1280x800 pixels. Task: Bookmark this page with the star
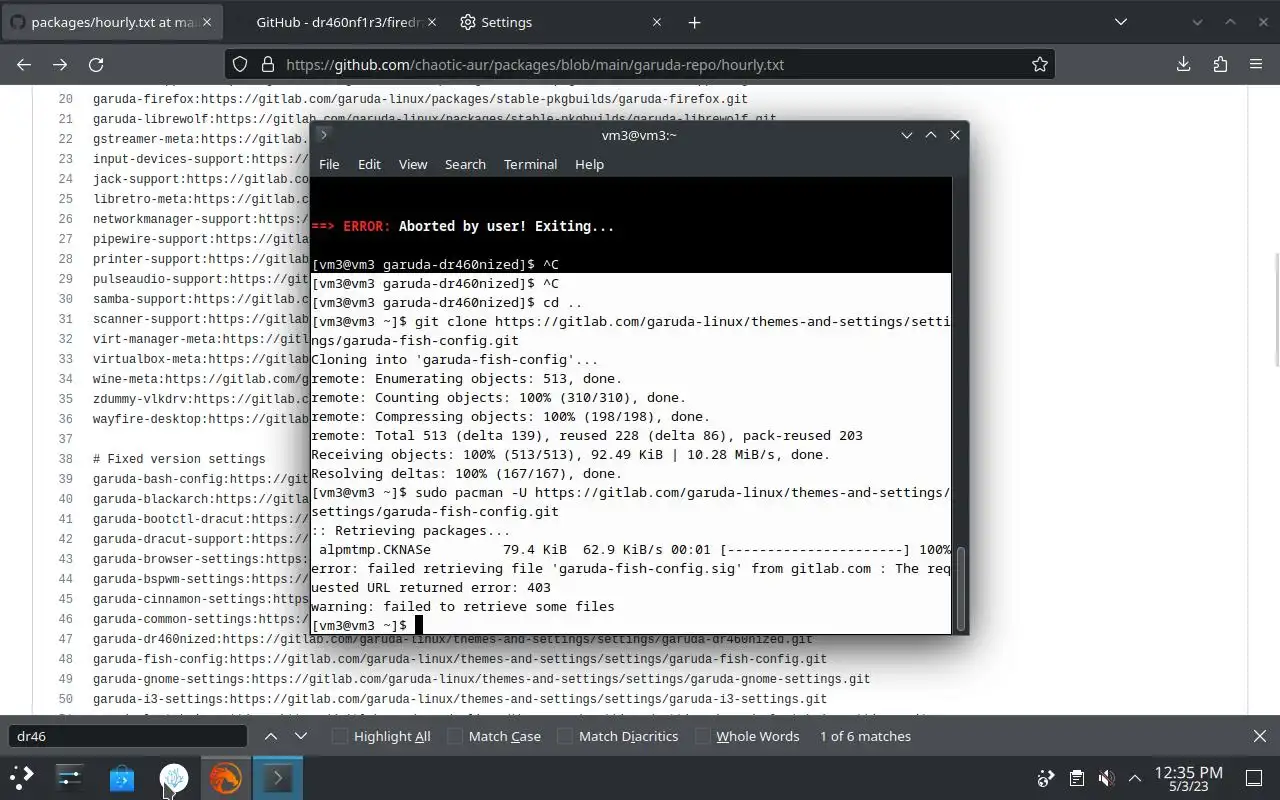click(1040, 64)
